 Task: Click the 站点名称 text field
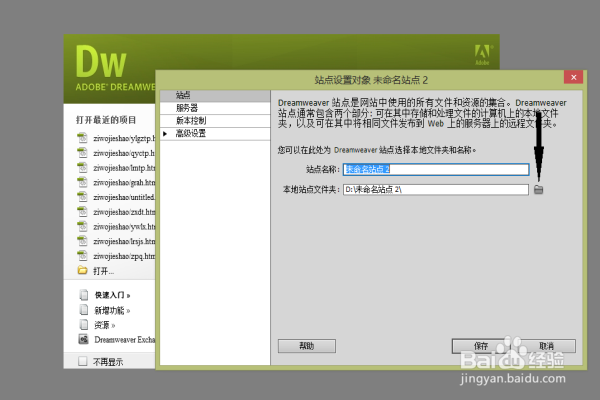(436, 169)
